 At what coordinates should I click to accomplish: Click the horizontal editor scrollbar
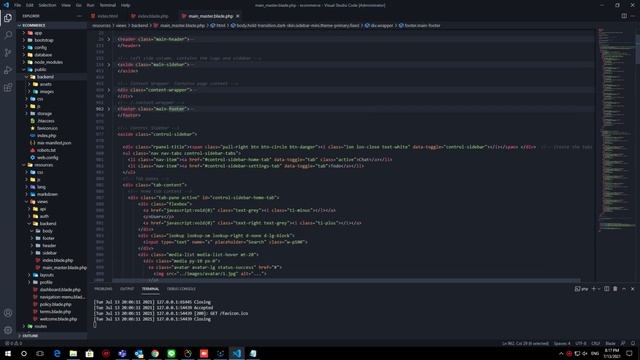coord(346,280)
